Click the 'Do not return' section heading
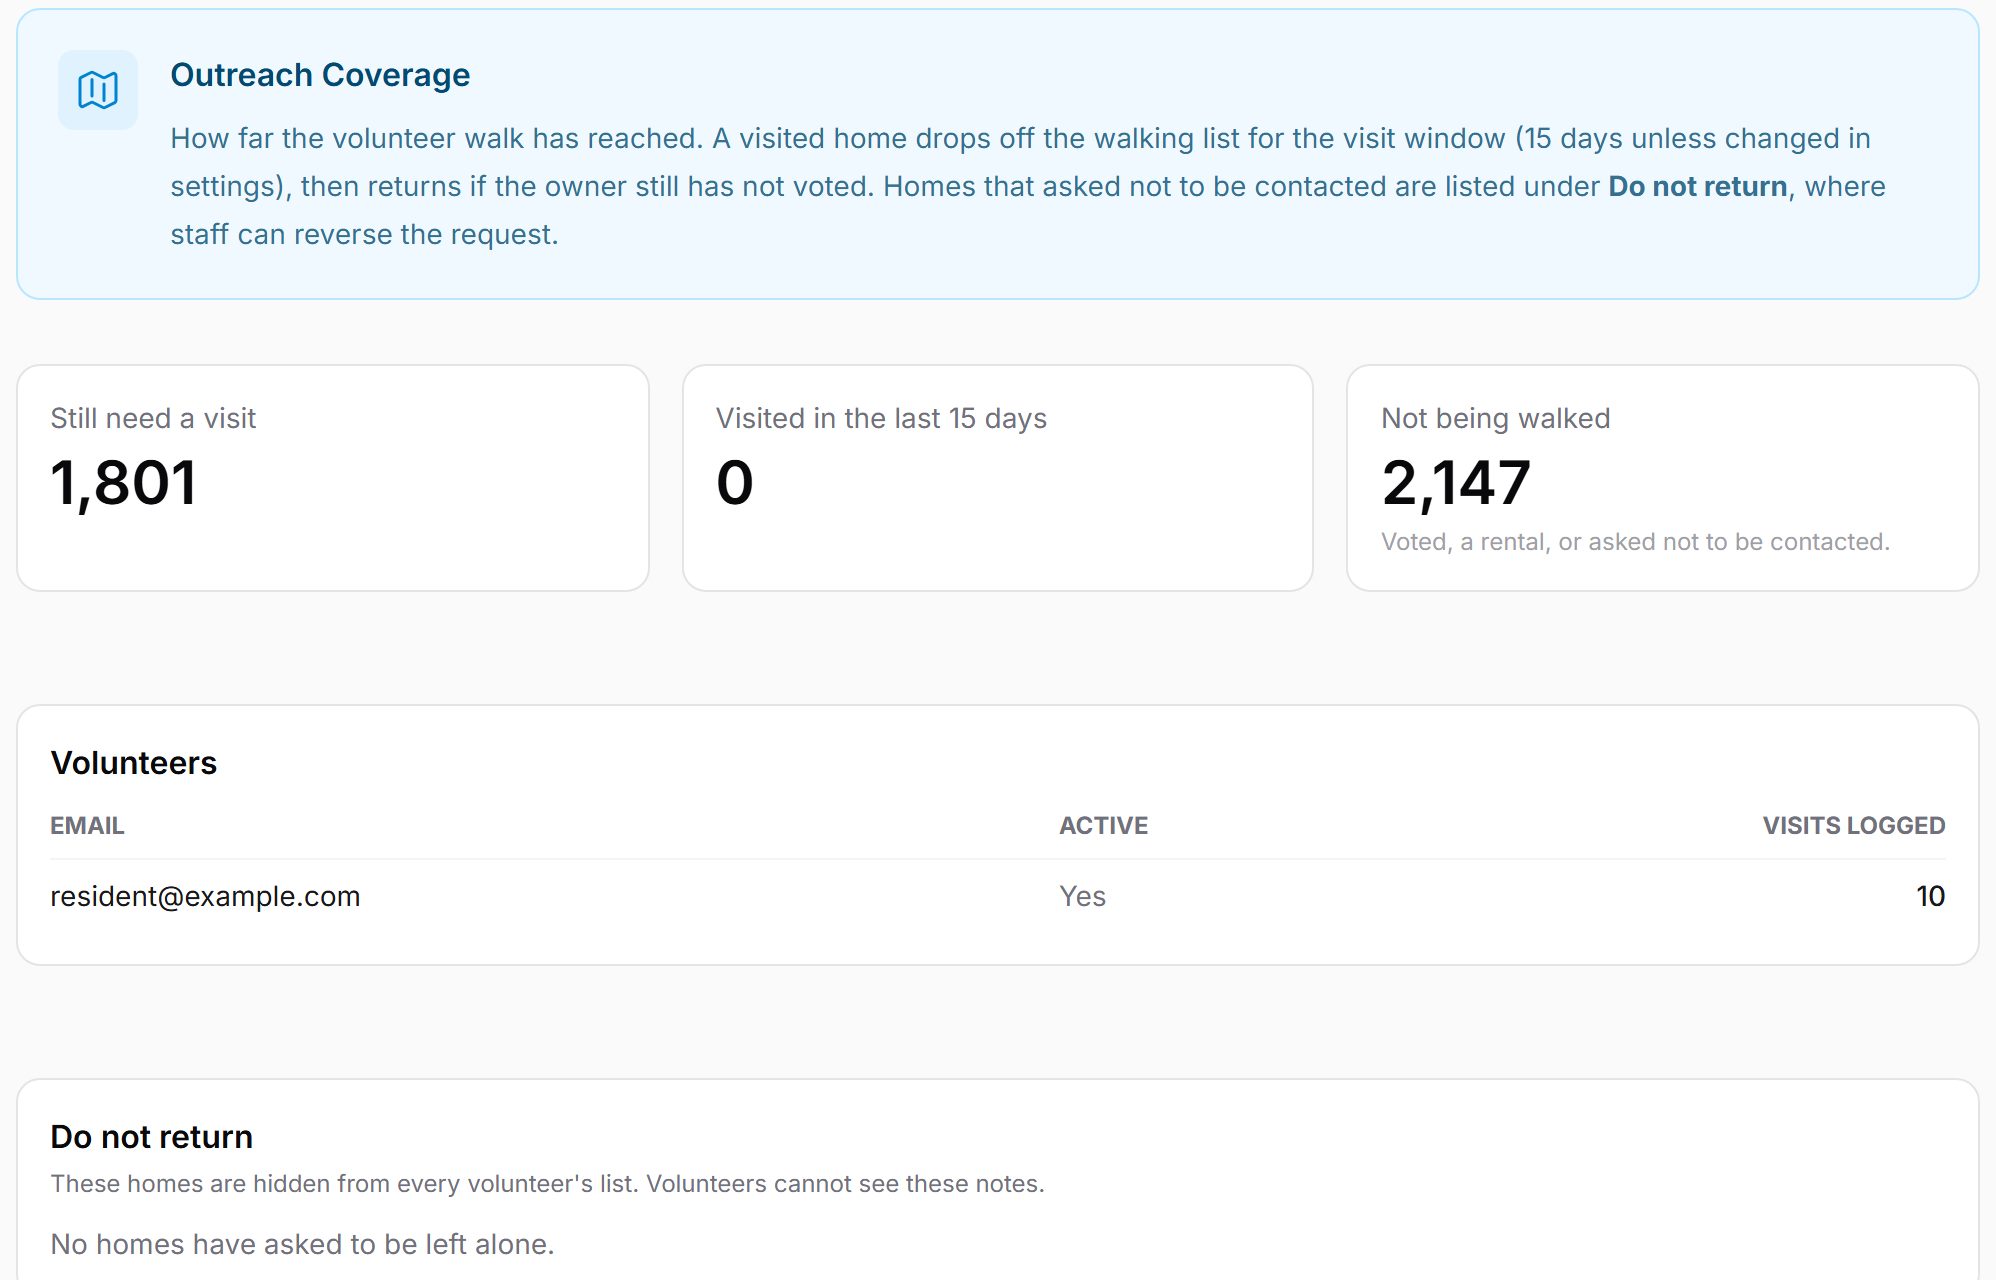This screenshot has width=1996, height=1280. click(x=151, y=1137)
